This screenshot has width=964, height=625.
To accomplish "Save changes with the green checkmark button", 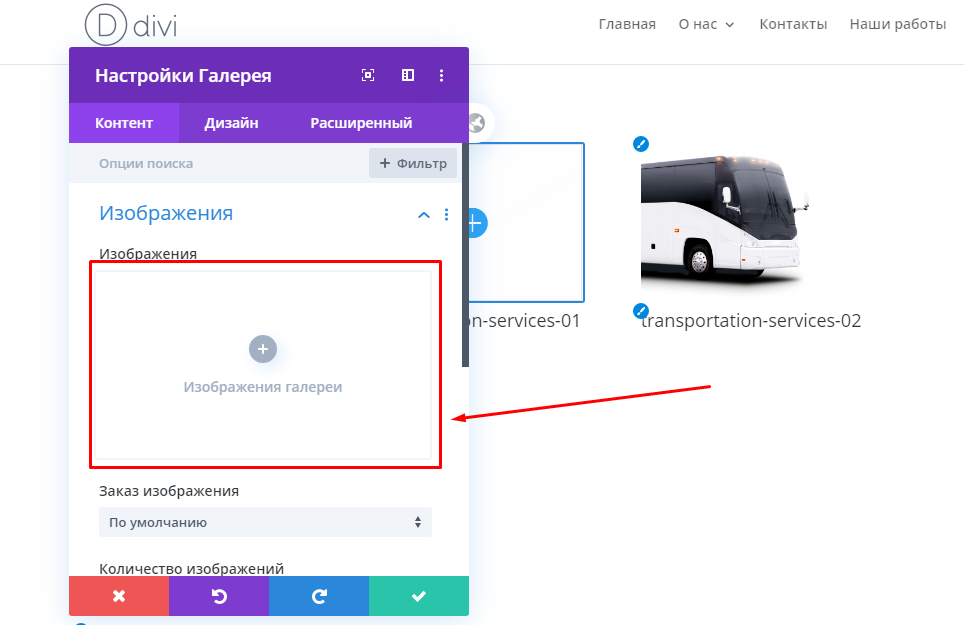I will [x=419, y=596].
